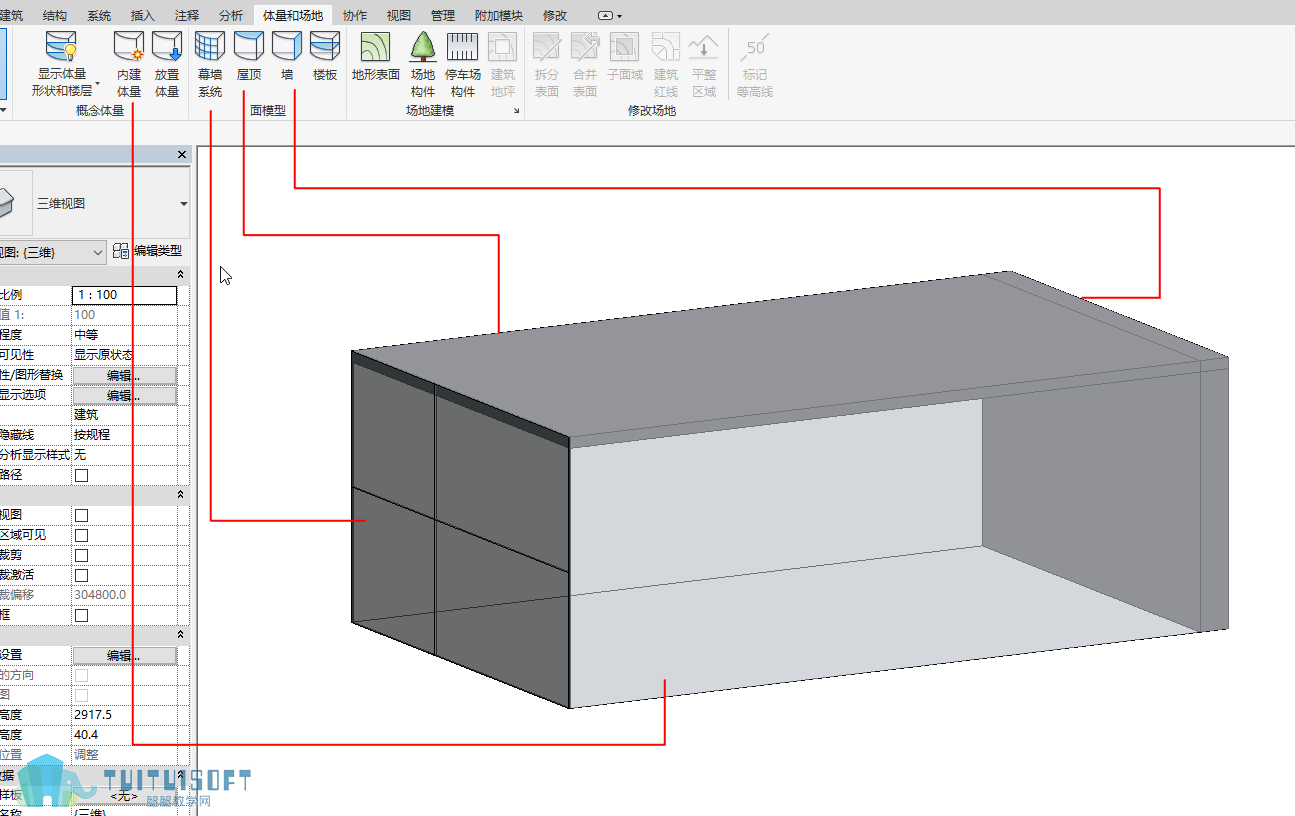Click 编辑 button for 显示选项
The width and height of the screenshot is (1295, 816).
click(124, 395)
